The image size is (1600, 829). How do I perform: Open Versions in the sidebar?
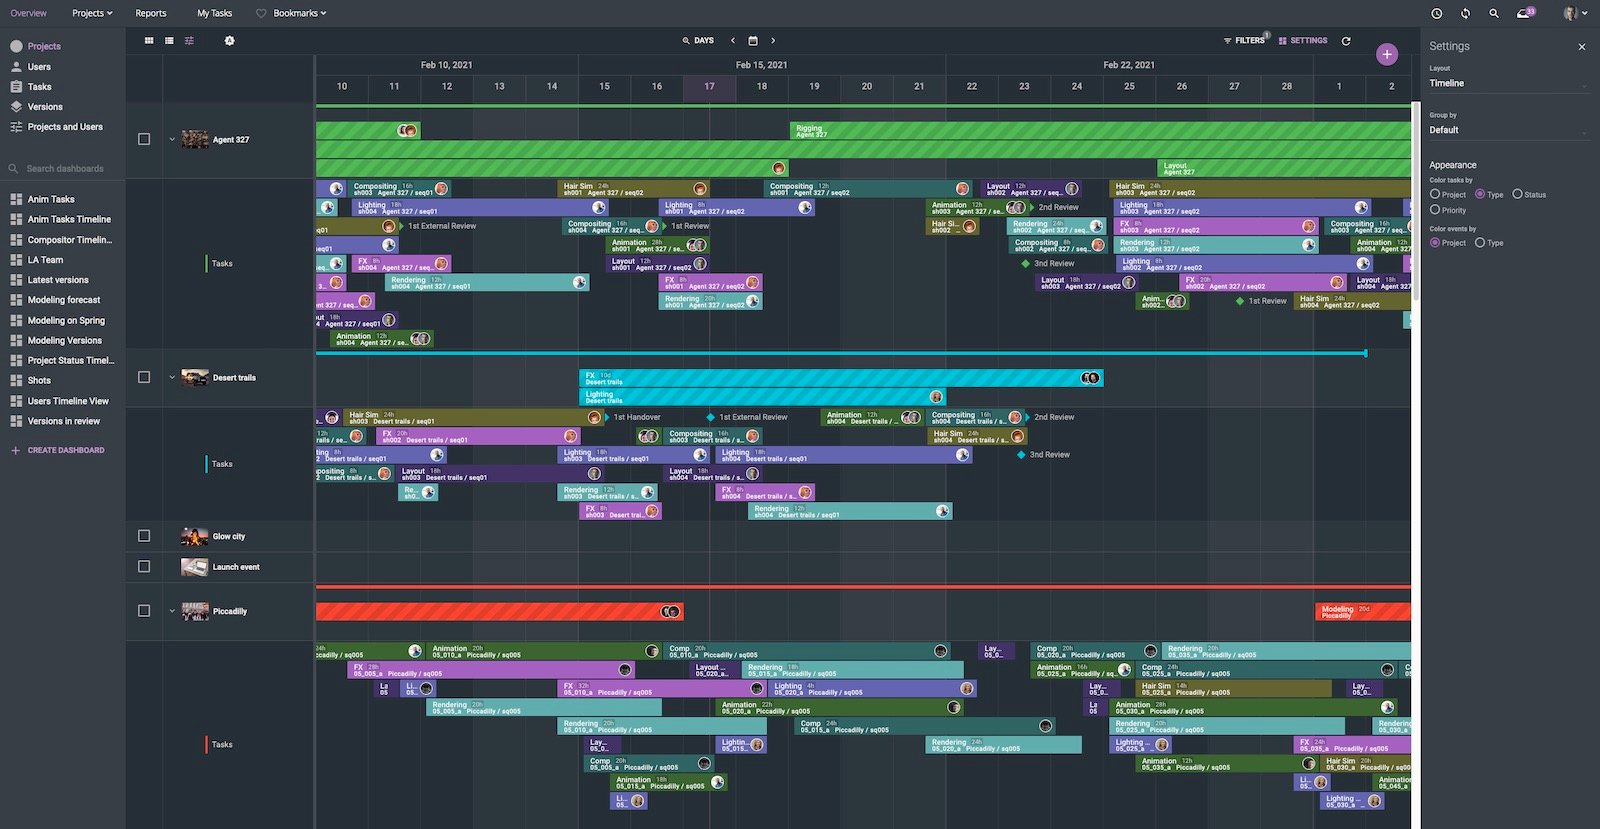(x=45, y=107)
